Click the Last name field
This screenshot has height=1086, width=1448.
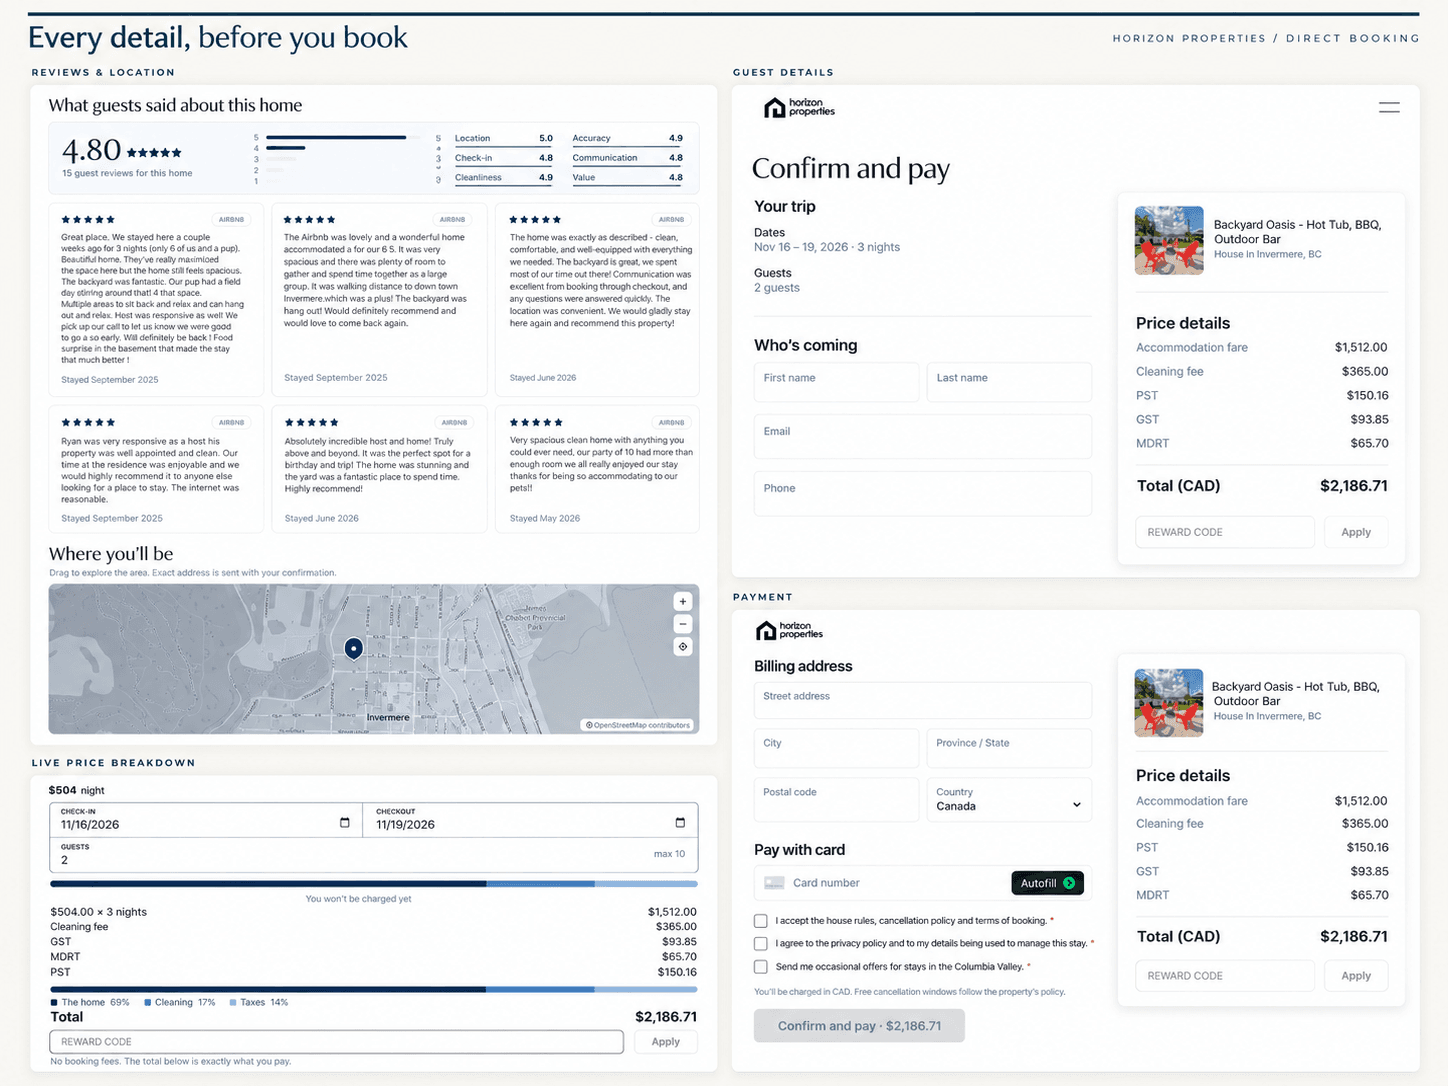1009,382
